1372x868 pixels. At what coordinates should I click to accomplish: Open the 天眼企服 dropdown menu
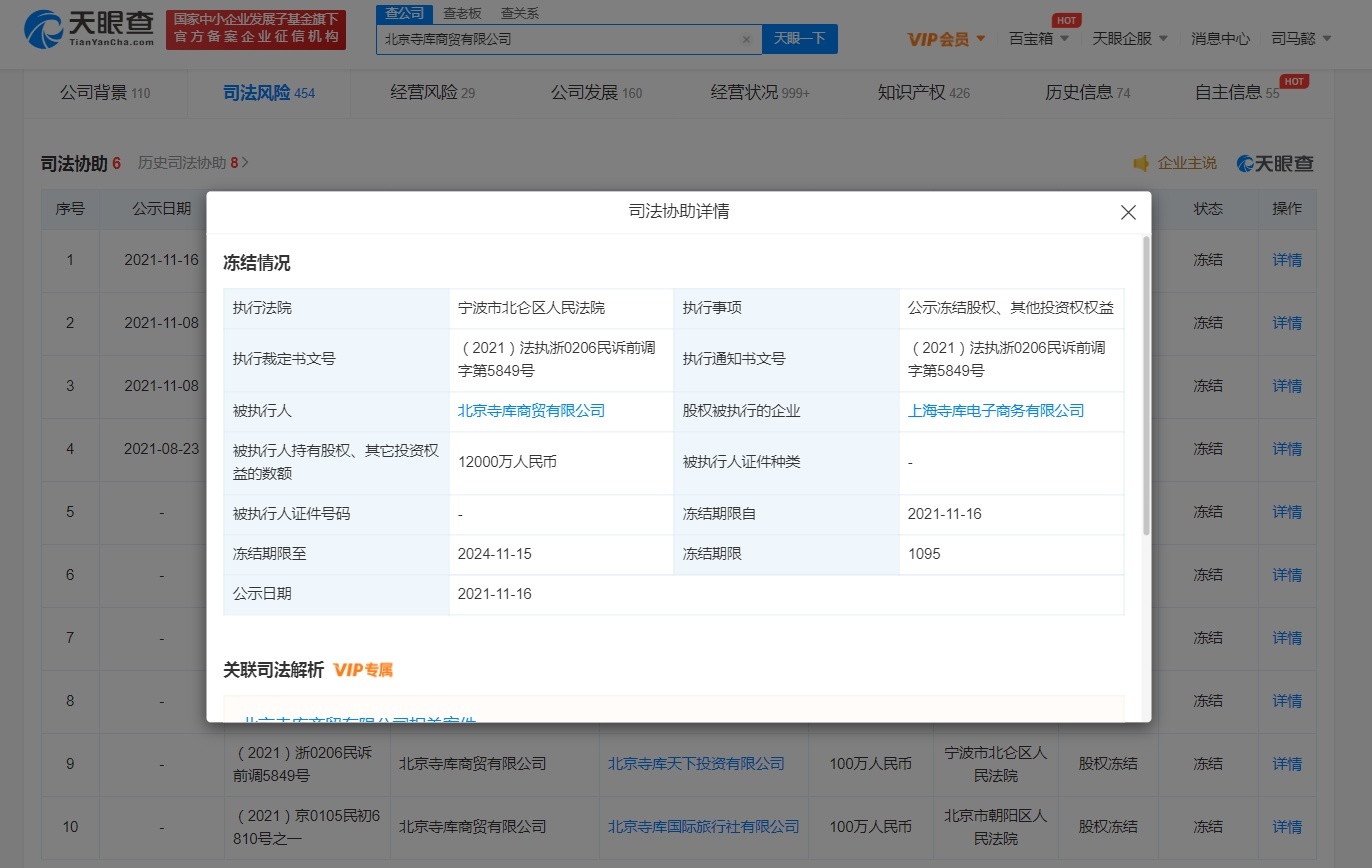[1130, 38]
